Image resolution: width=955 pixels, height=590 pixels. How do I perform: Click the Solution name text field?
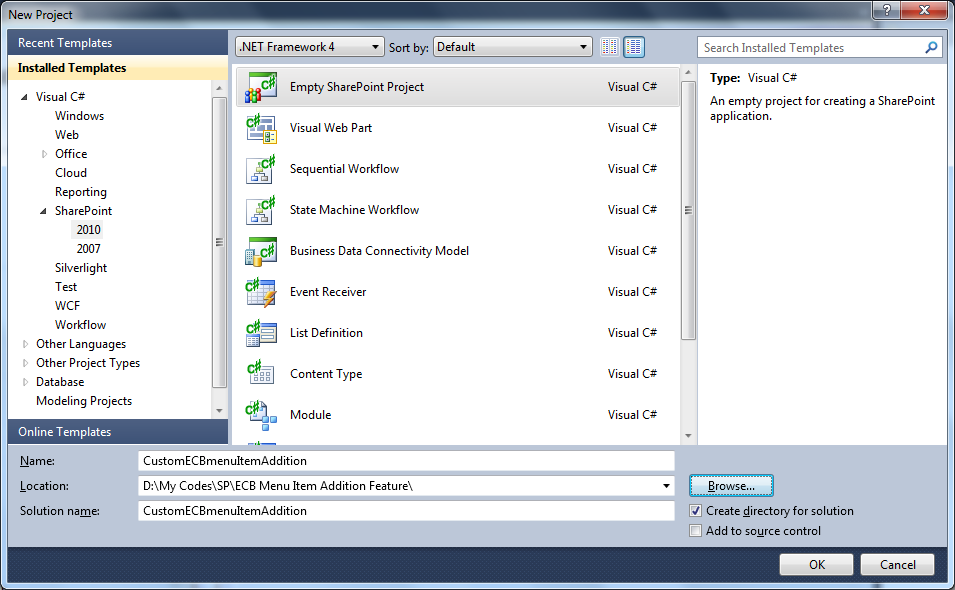pos(406,511)
